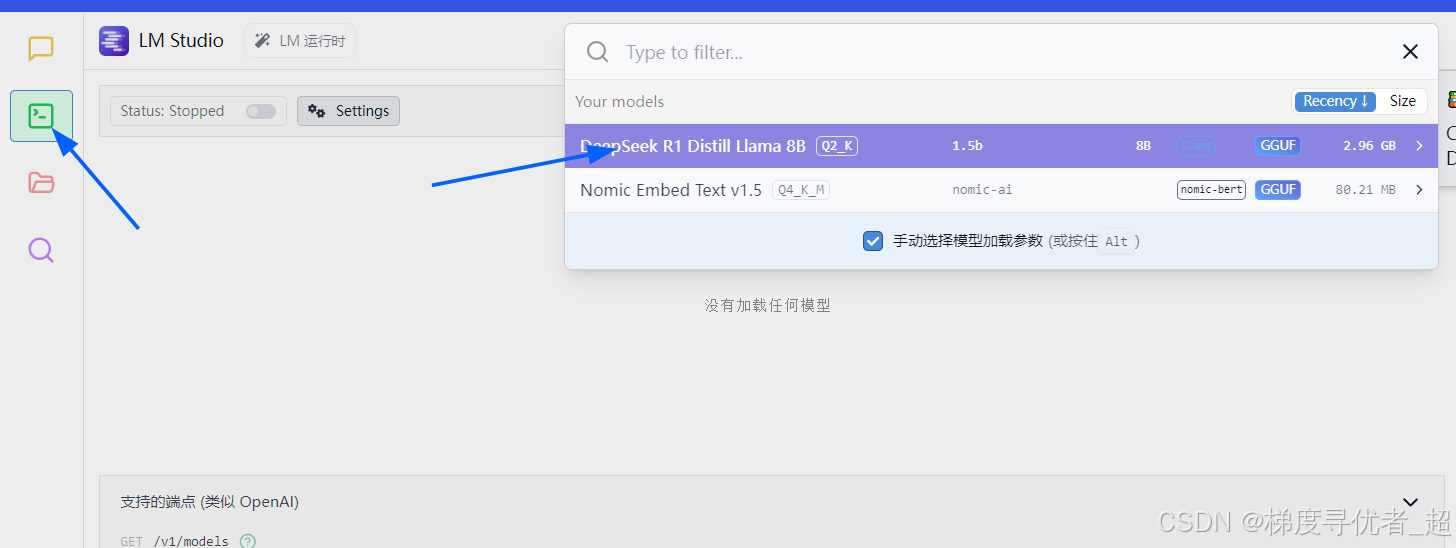The height and width of the screenshot is (548, 1456).
Task: Open the LM 运行时 runtime button
Action: click(x=300, y=41)
